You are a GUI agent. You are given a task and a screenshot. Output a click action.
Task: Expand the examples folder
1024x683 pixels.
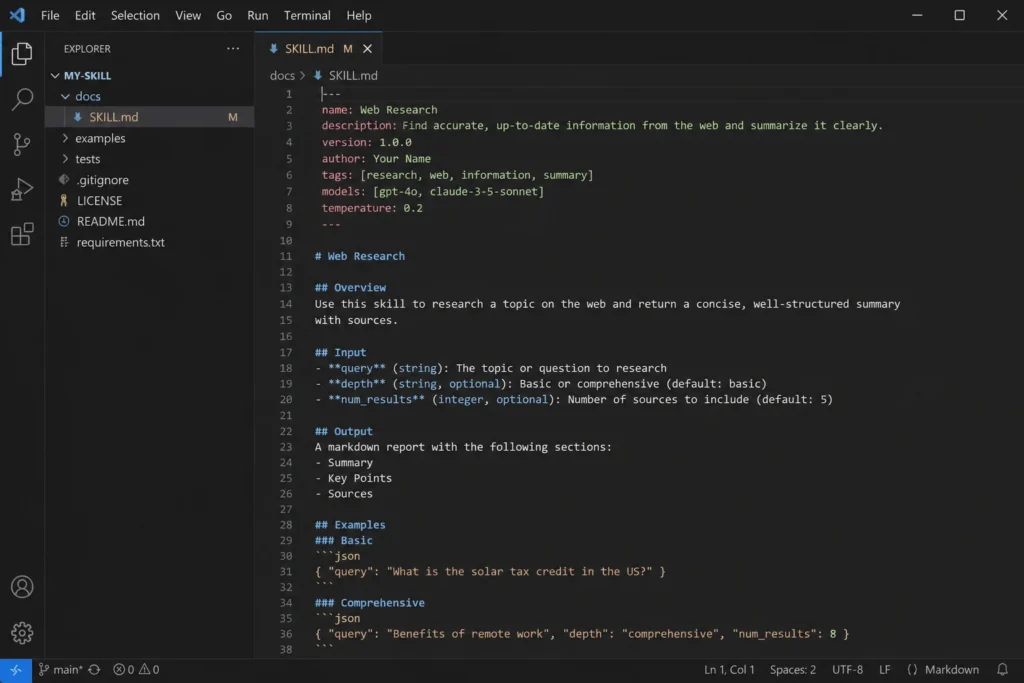point(65,138)
